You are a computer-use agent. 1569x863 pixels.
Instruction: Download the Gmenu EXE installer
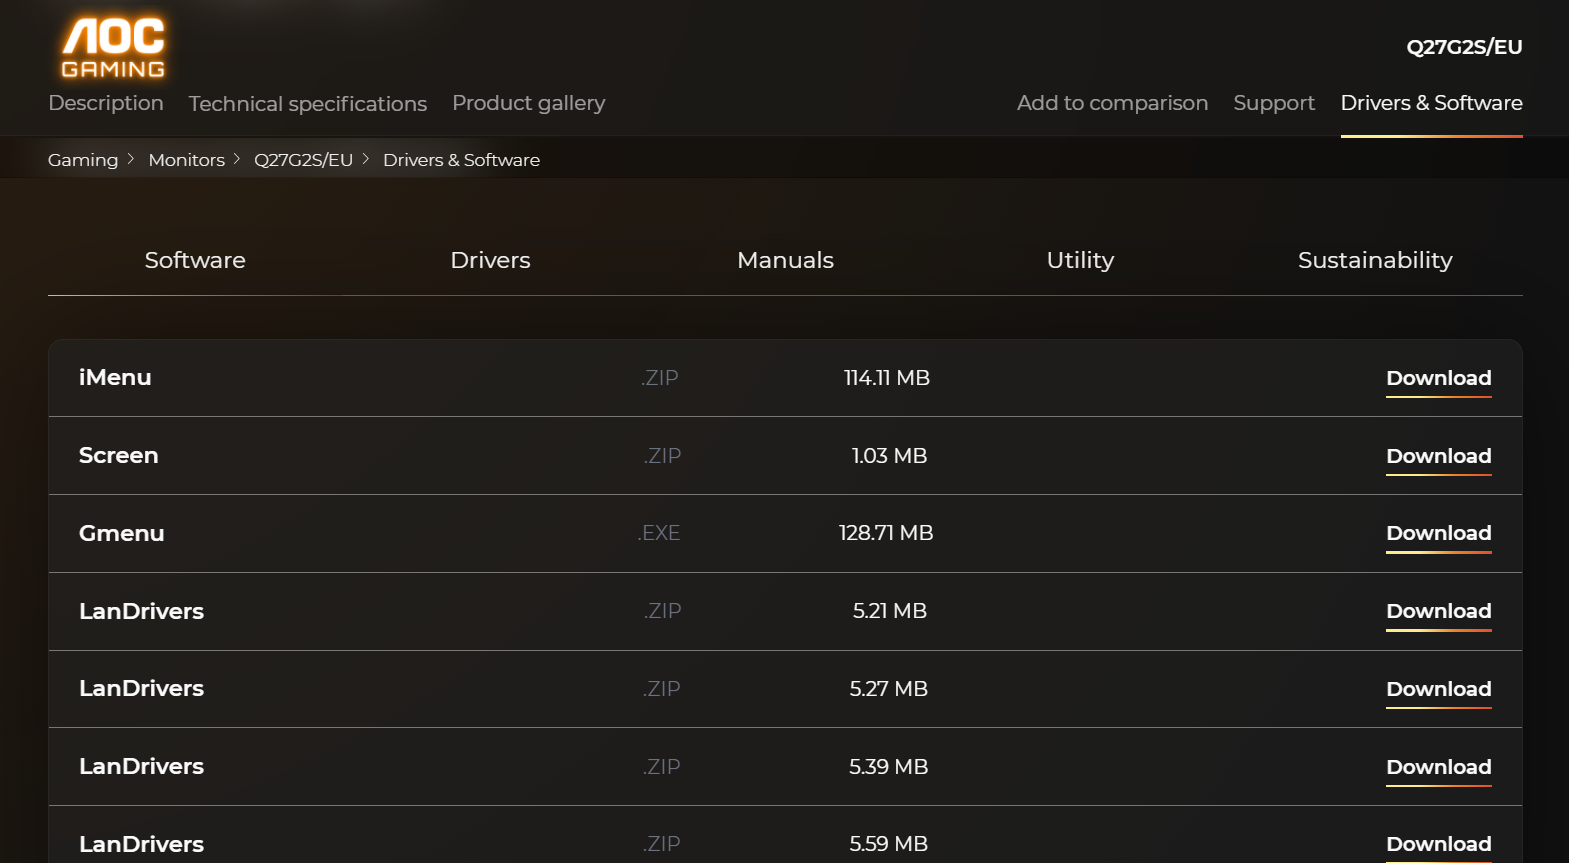1438,533
